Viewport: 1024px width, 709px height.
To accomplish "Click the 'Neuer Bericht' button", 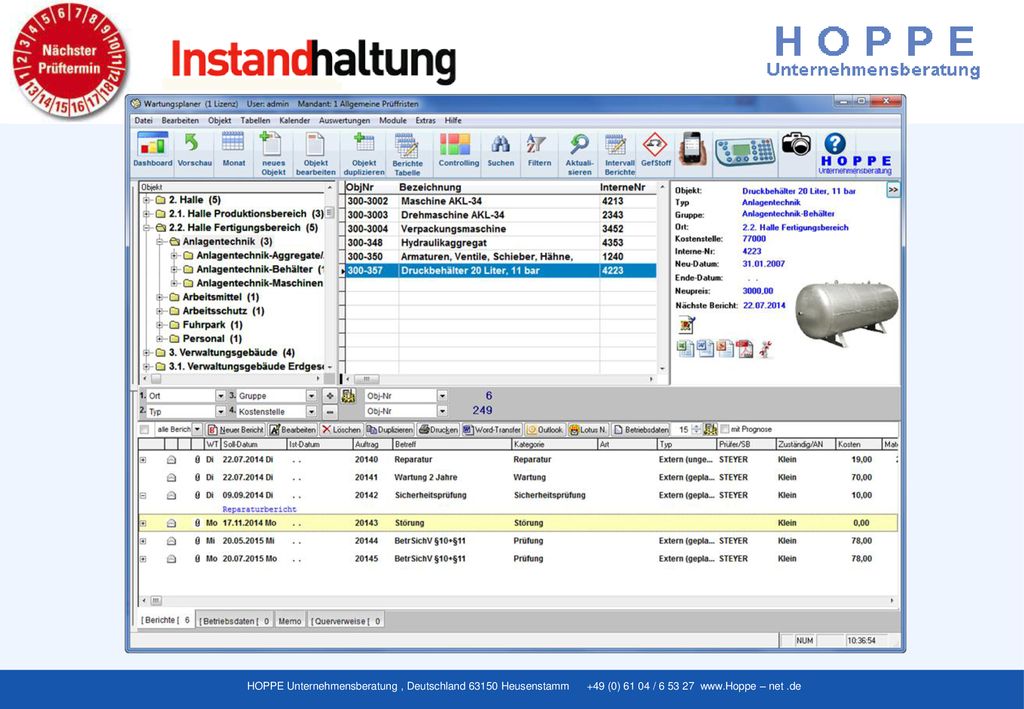I will pyautogui.click(x=236, y=430).
